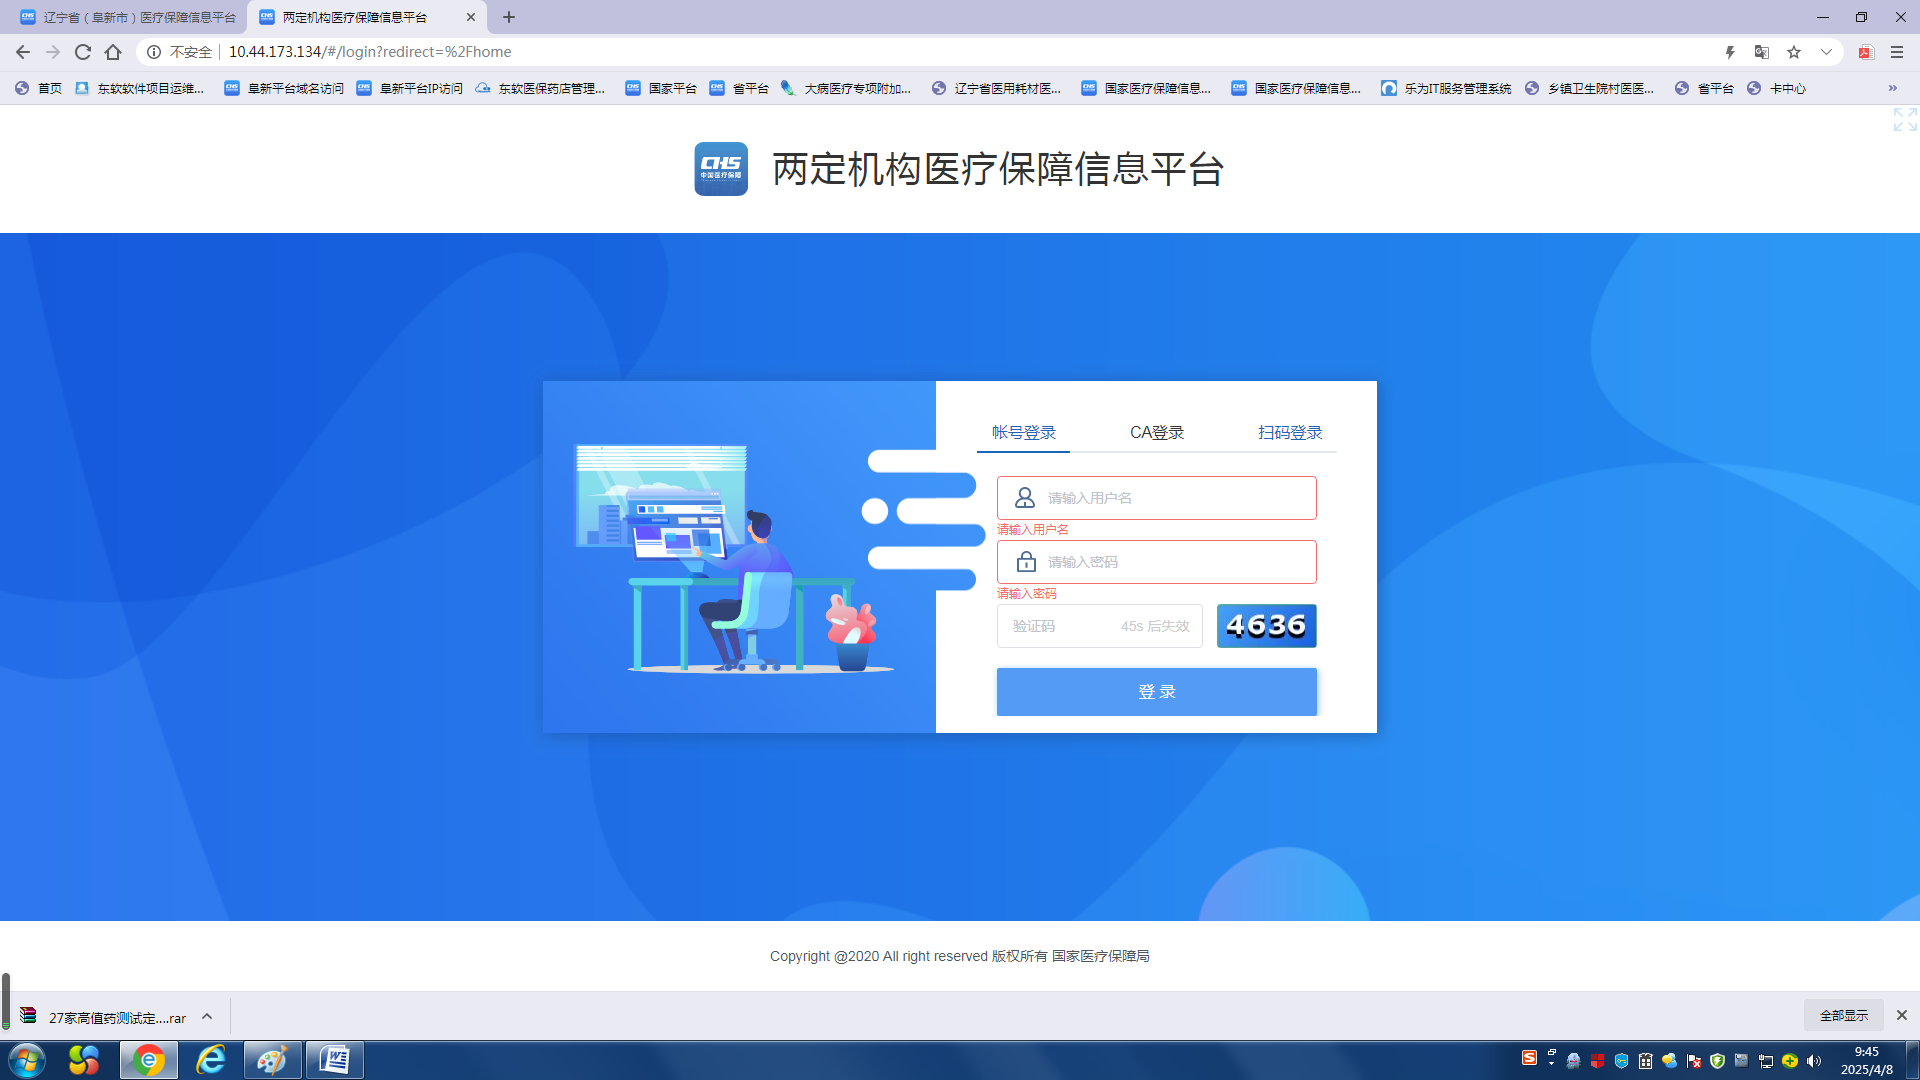Expand the download item options chevron

coord(207,1016)
